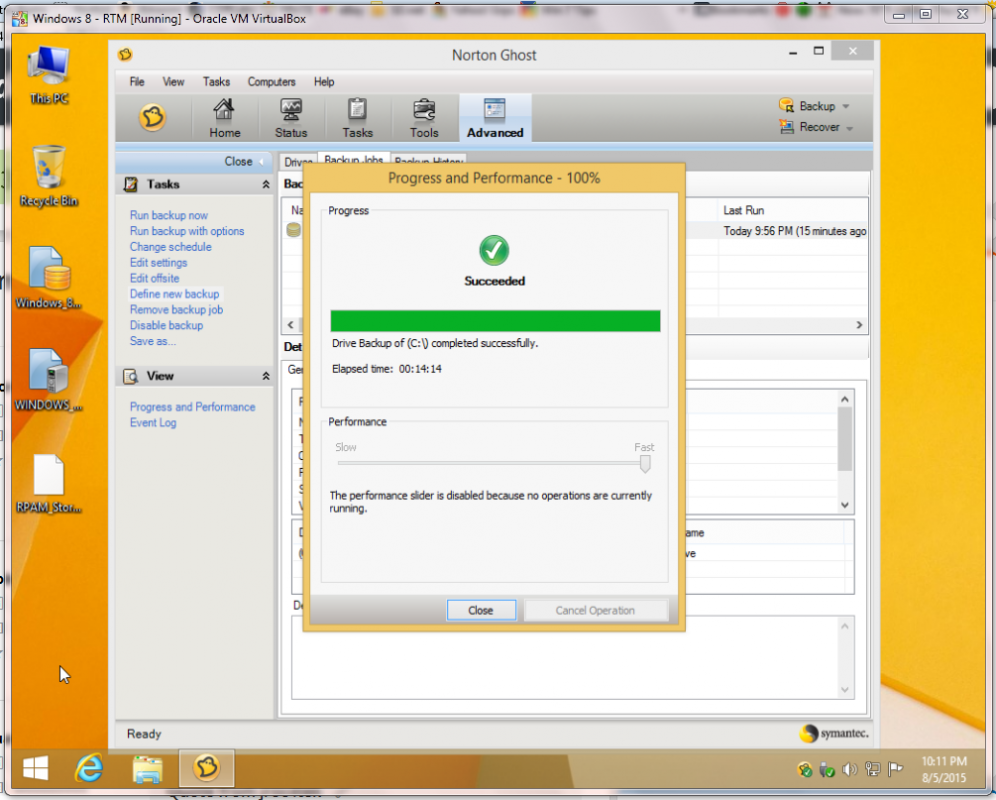Switch to the Backup History tab

click(x=429, y=161)
